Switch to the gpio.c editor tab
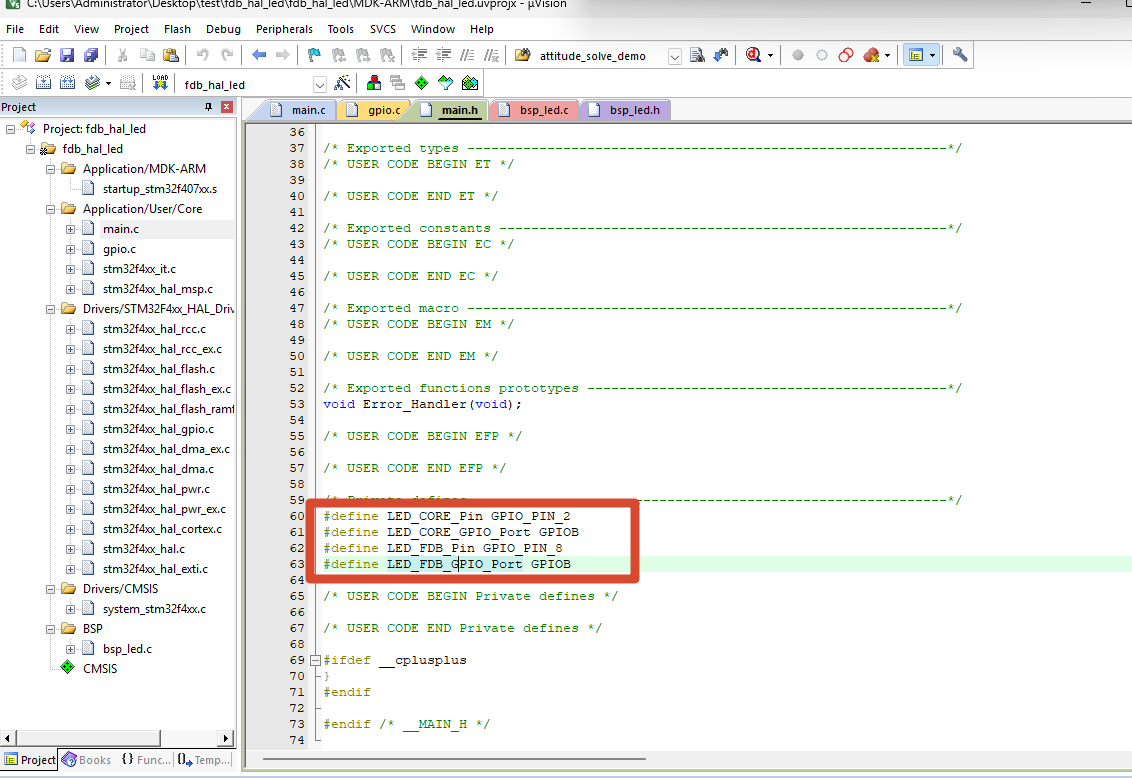1132x778 pixels. (x=375, y=110)
